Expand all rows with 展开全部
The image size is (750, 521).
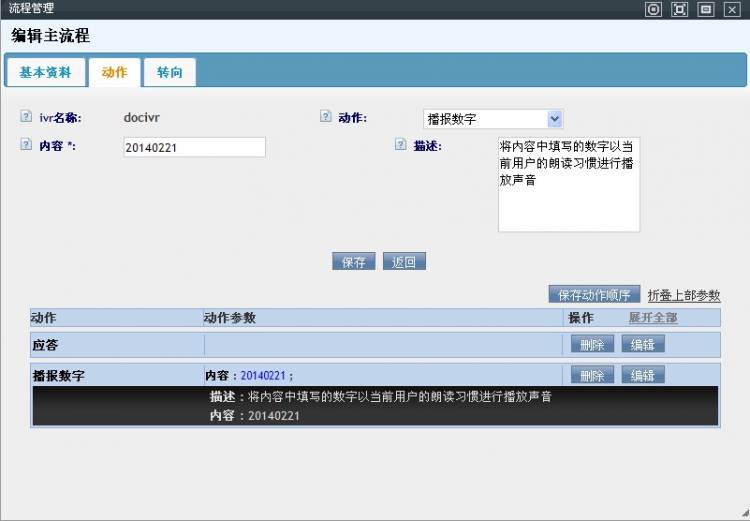(x=653, y=318)
